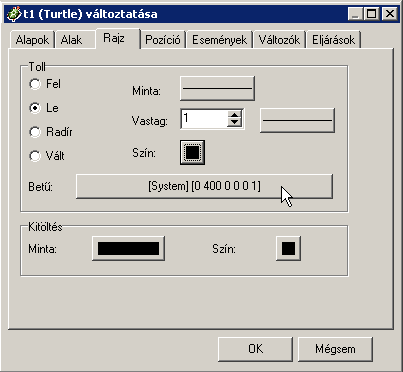Open the Pozíció tab

point(163,40)
